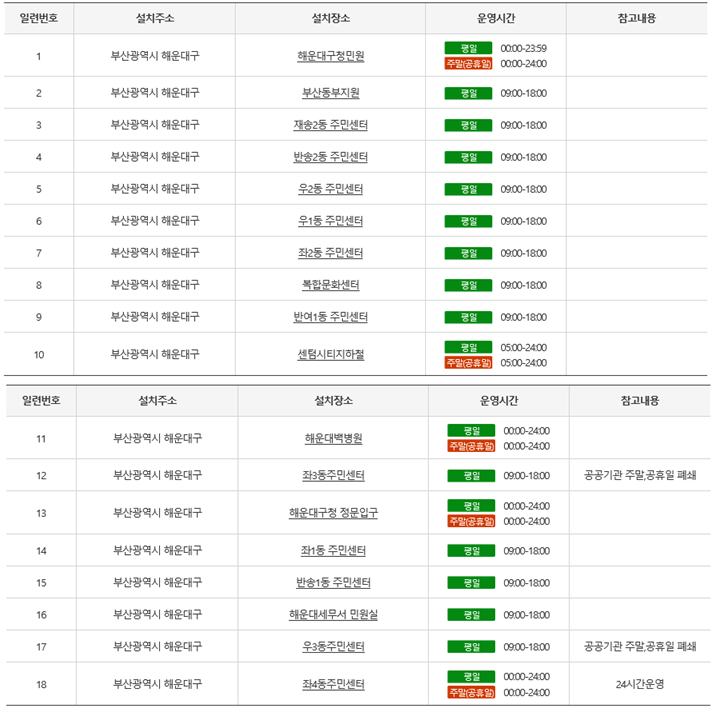Image resolution: width=711 pixels, height=710 pixels.
Task: Click the 좌1동 주민센터 link
Action: pyautogui.click(x=333, y=551)
